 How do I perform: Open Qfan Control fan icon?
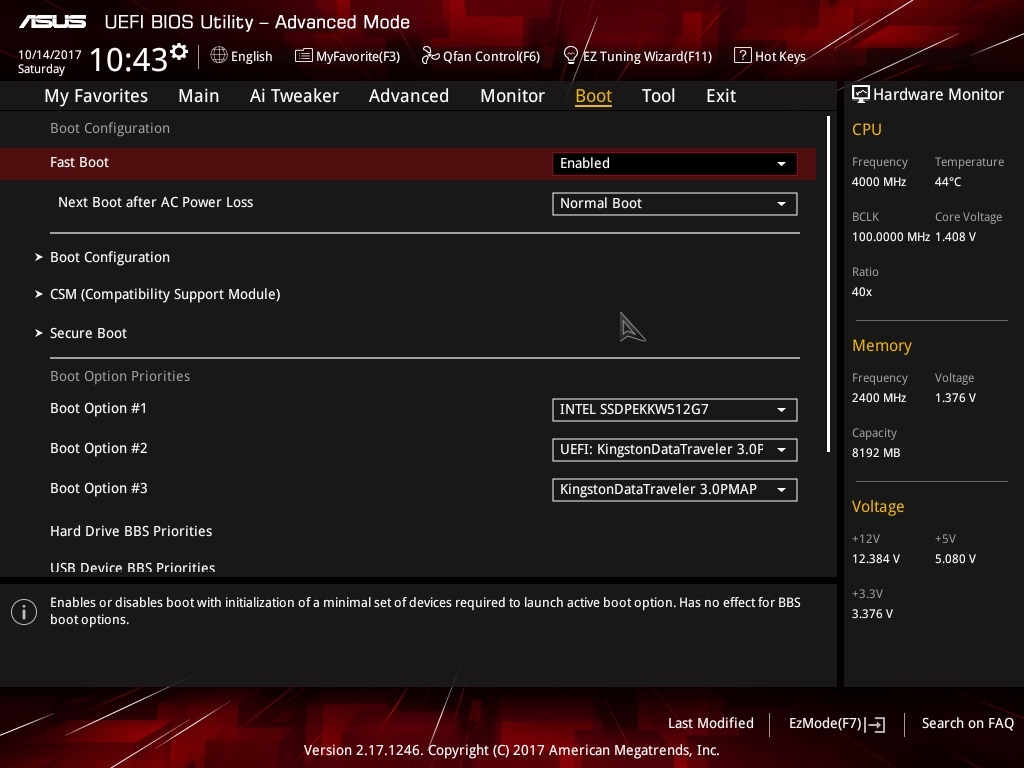coord(430,56)
